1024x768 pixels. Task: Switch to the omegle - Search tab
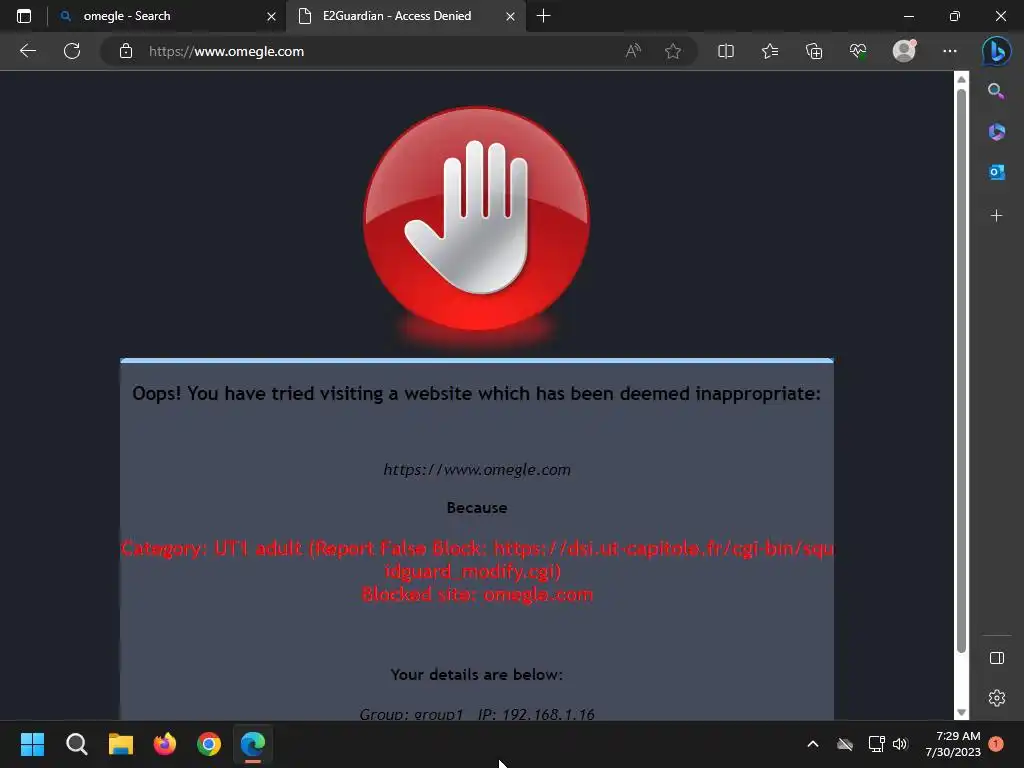coord(166,16)
